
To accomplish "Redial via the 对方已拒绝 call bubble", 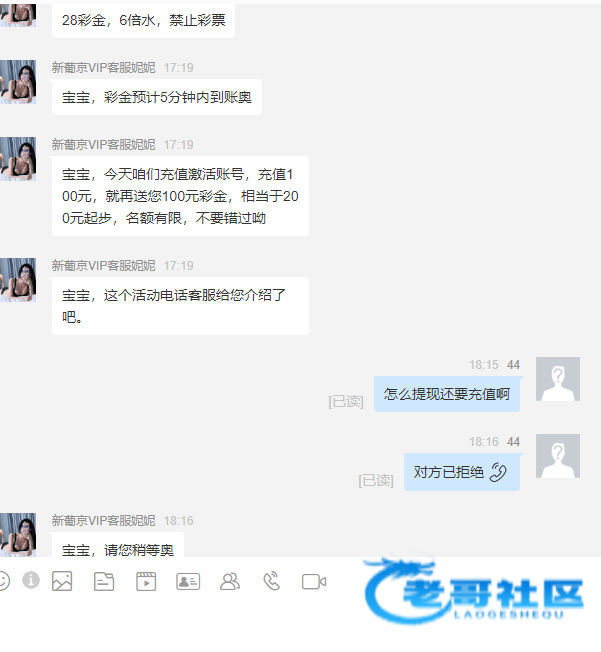I will pyautogui.click(x=462, y=472).
